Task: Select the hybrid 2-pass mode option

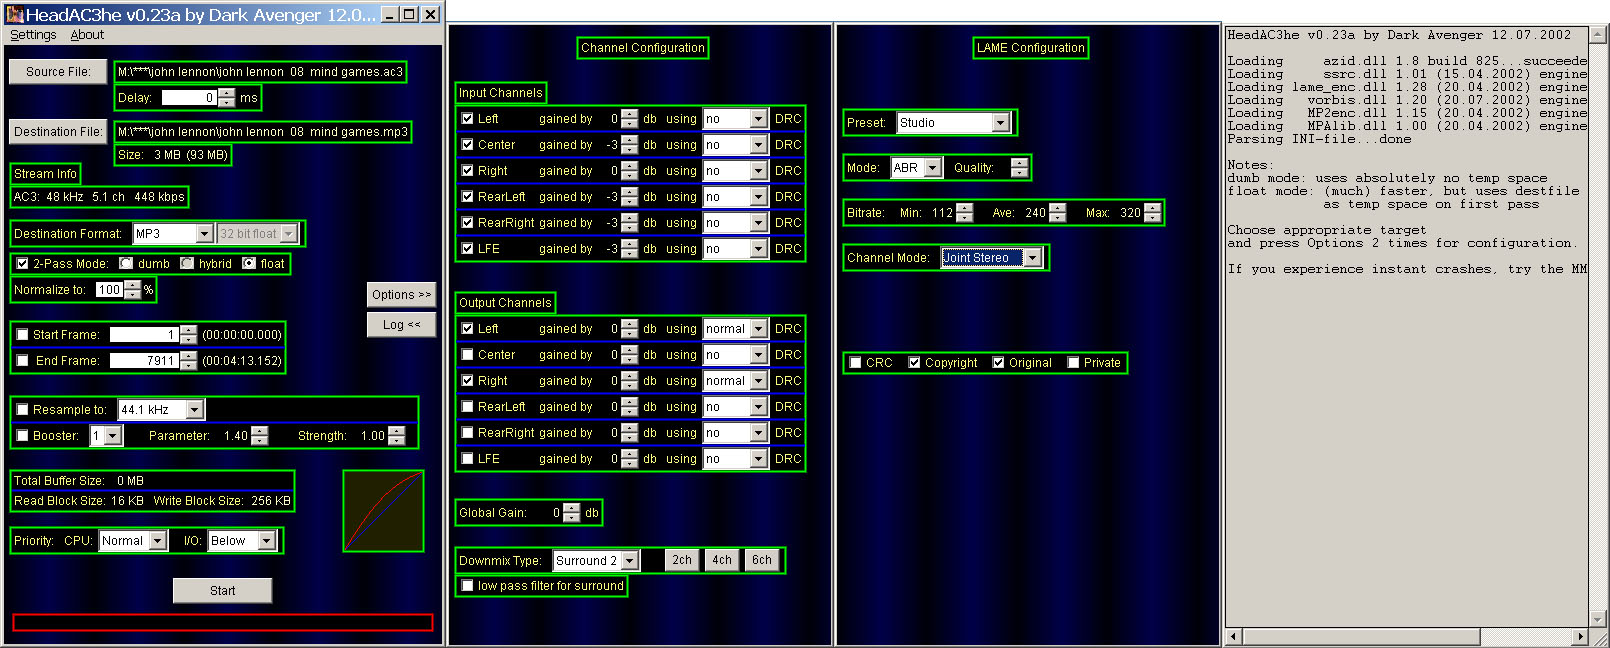Action: [187, 264]
